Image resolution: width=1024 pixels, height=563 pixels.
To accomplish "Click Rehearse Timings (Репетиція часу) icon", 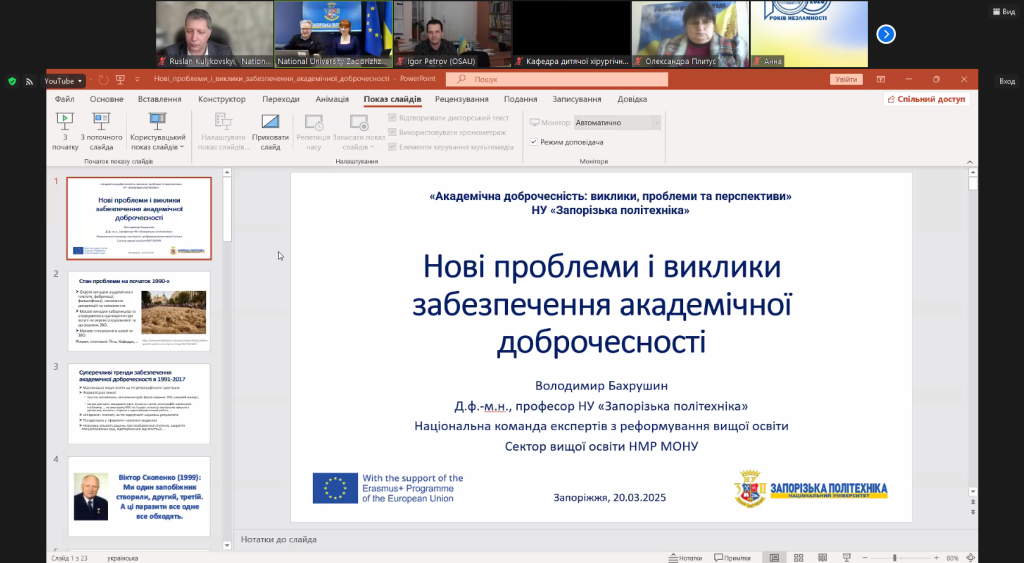I will click(313, 121).
